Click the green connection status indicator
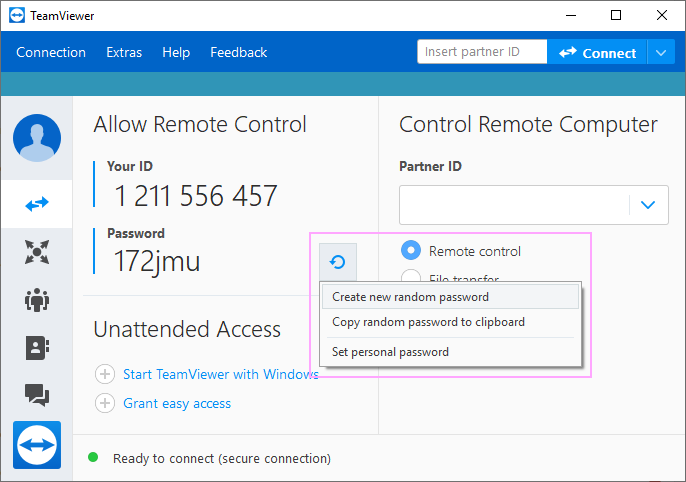The height and width of the screenshot is (482, 686). 93,457
